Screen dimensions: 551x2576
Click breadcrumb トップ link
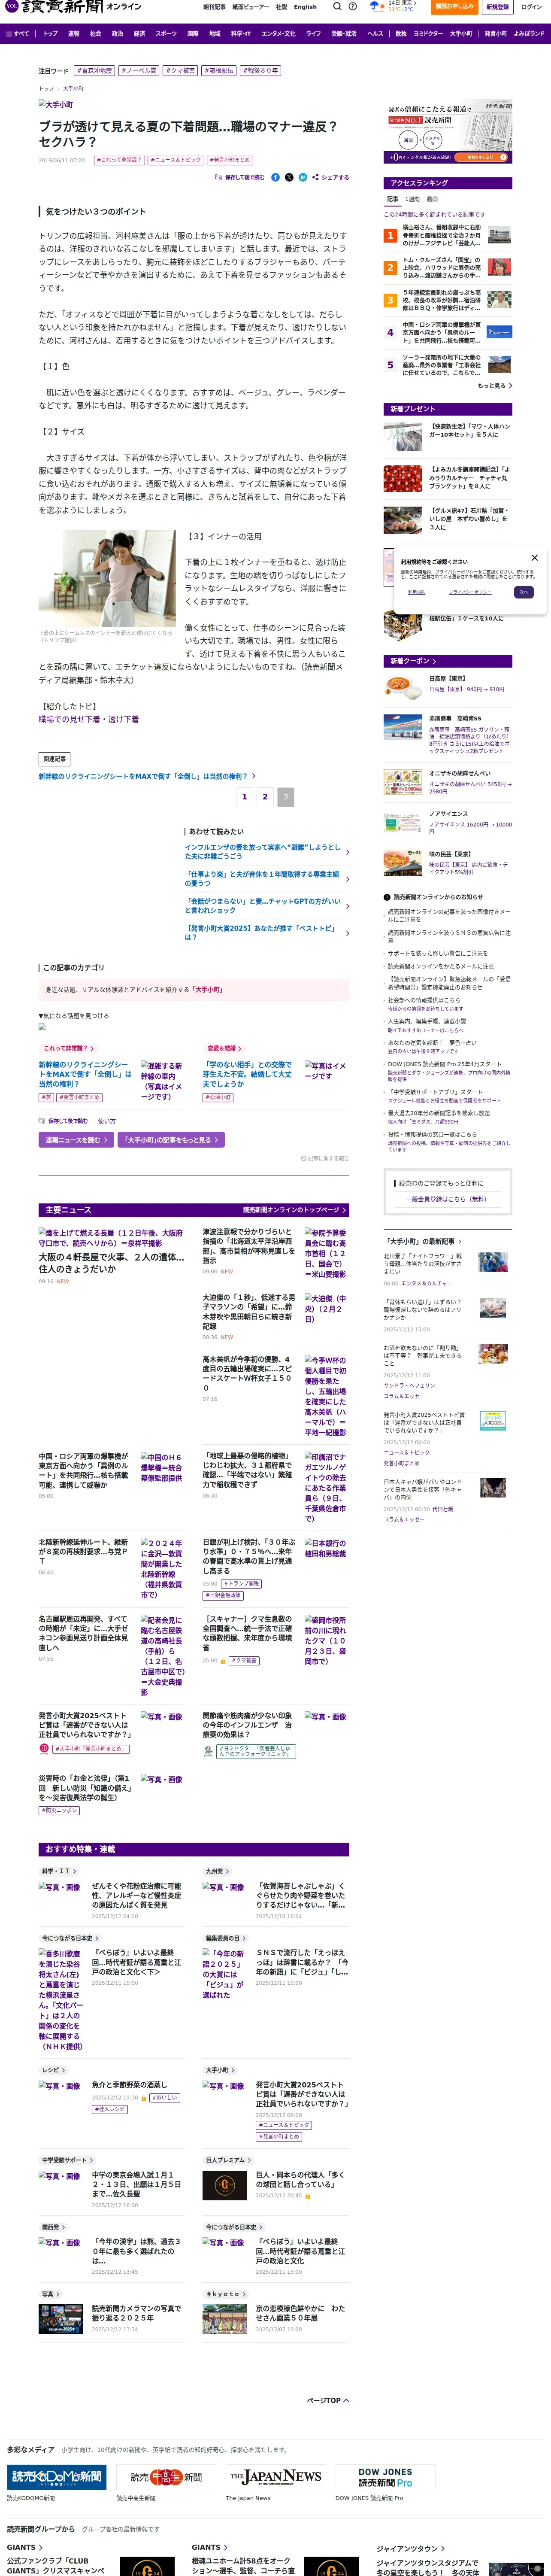click(45, 89)
